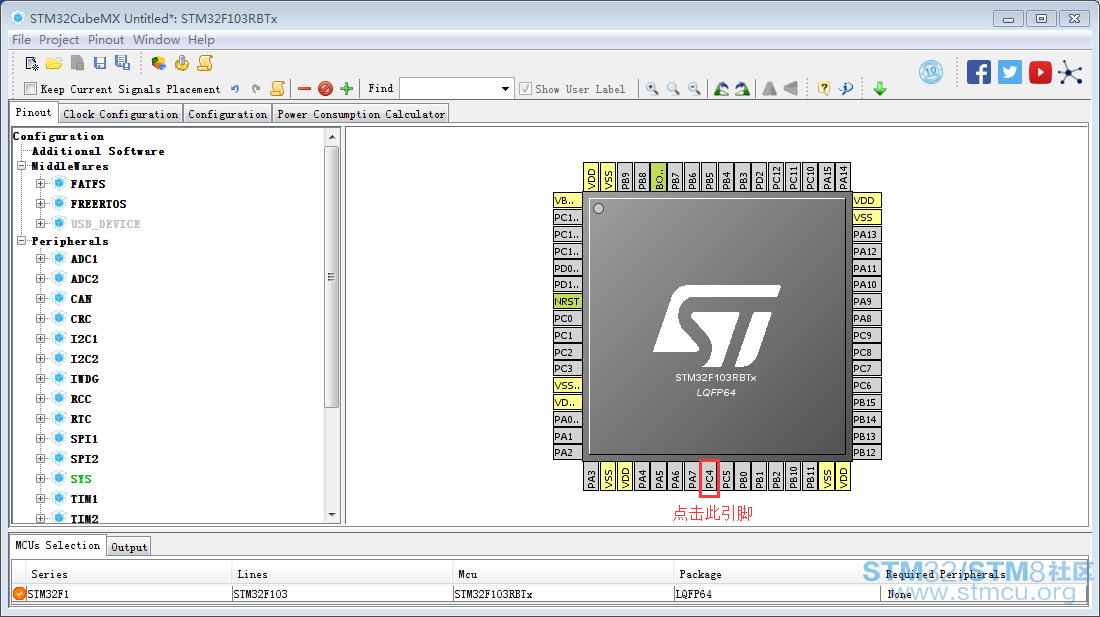Collapse the MiddleWares tree node

[22, 166]
